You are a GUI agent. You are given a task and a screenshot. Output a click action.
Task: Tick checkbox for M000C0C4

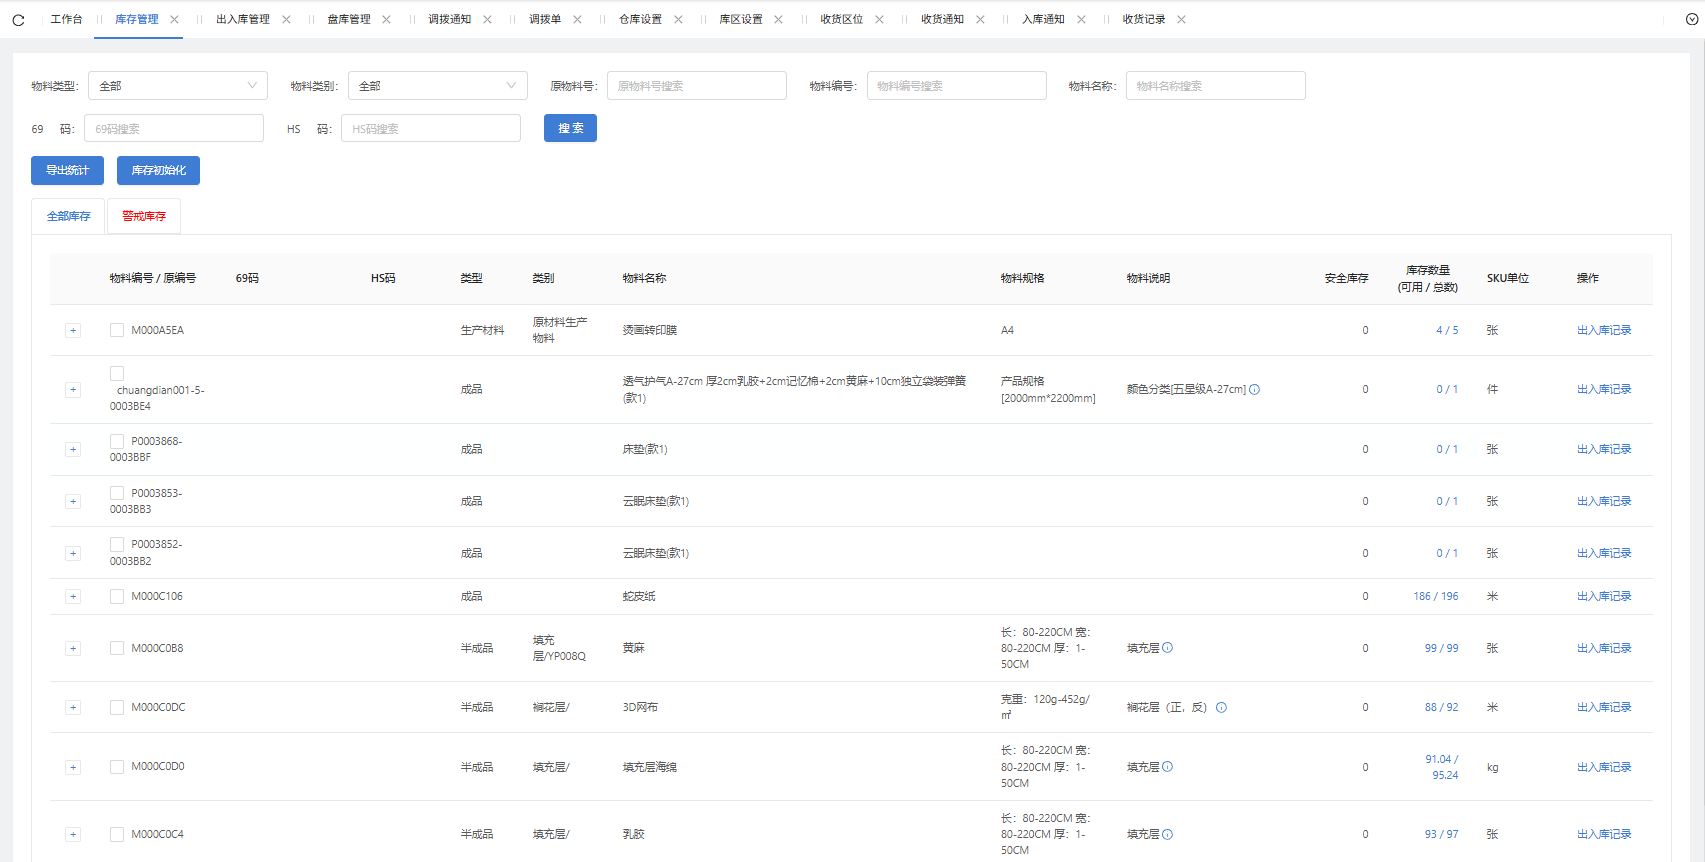tap(117, 834)
